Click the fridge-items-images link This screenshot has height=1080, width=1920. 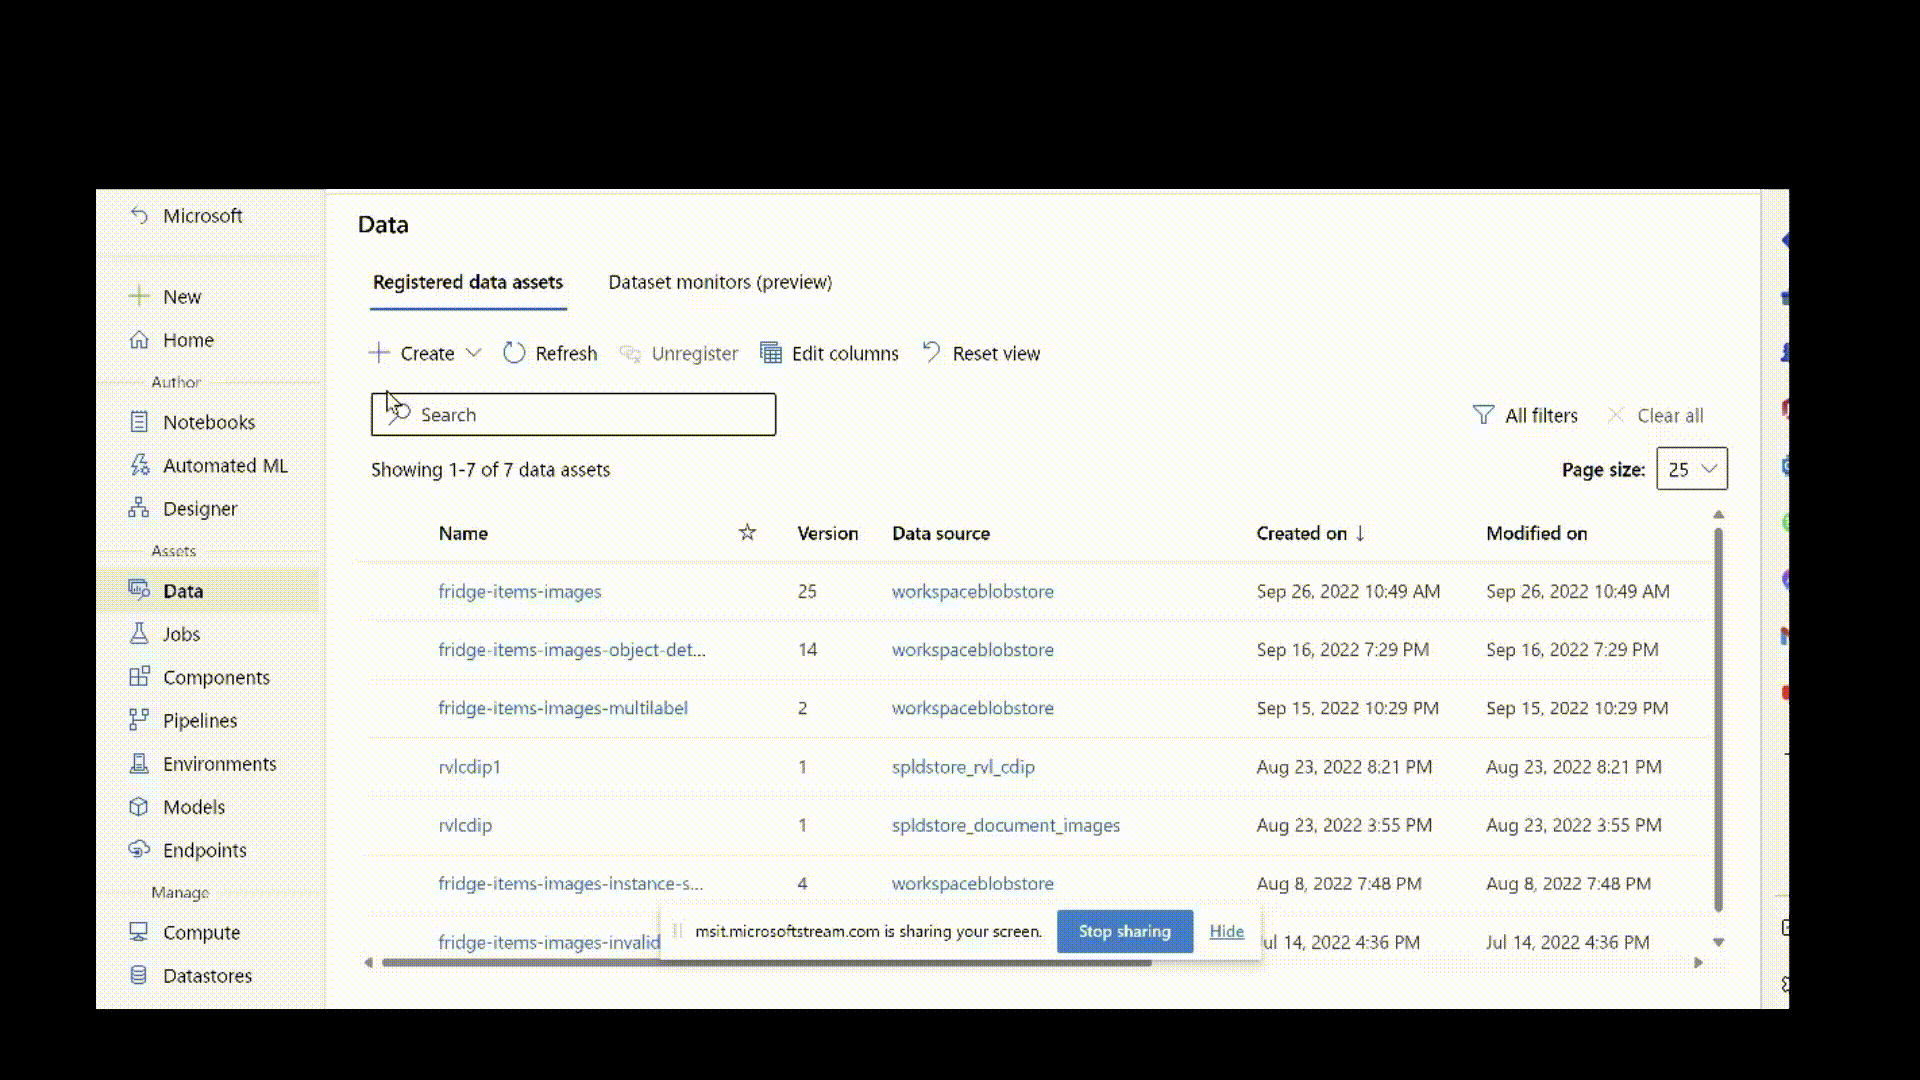point(520,589)
